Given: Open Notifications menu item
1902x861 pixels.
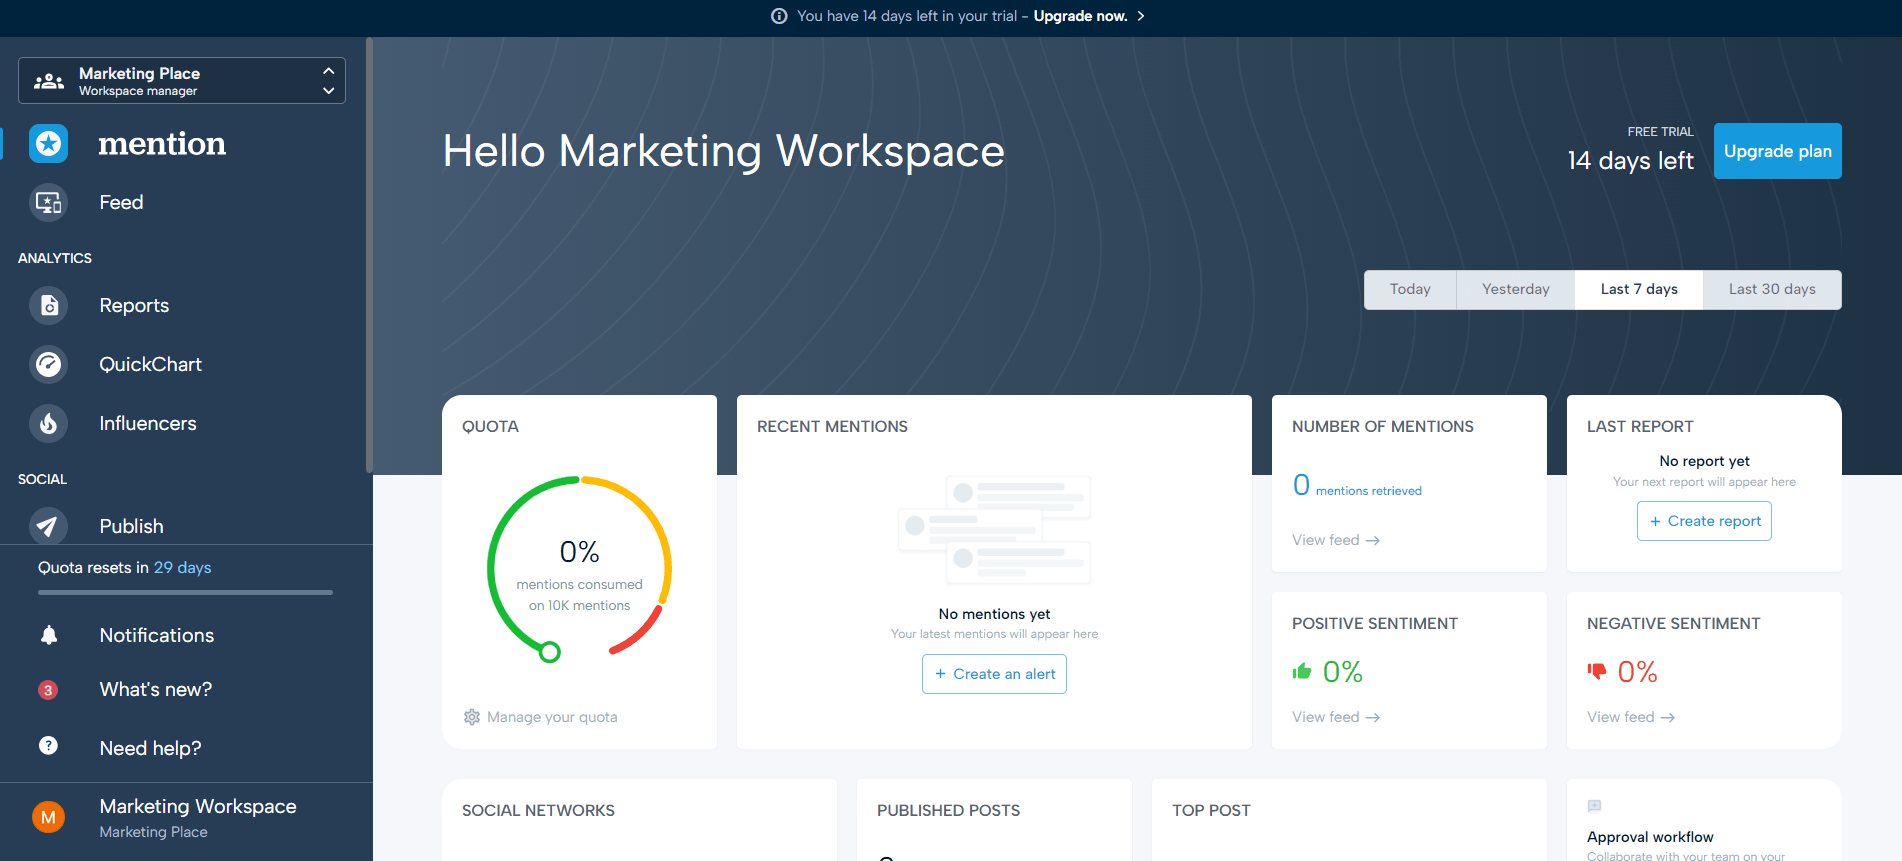Looking at the screenshot, I should pos(157,636).
